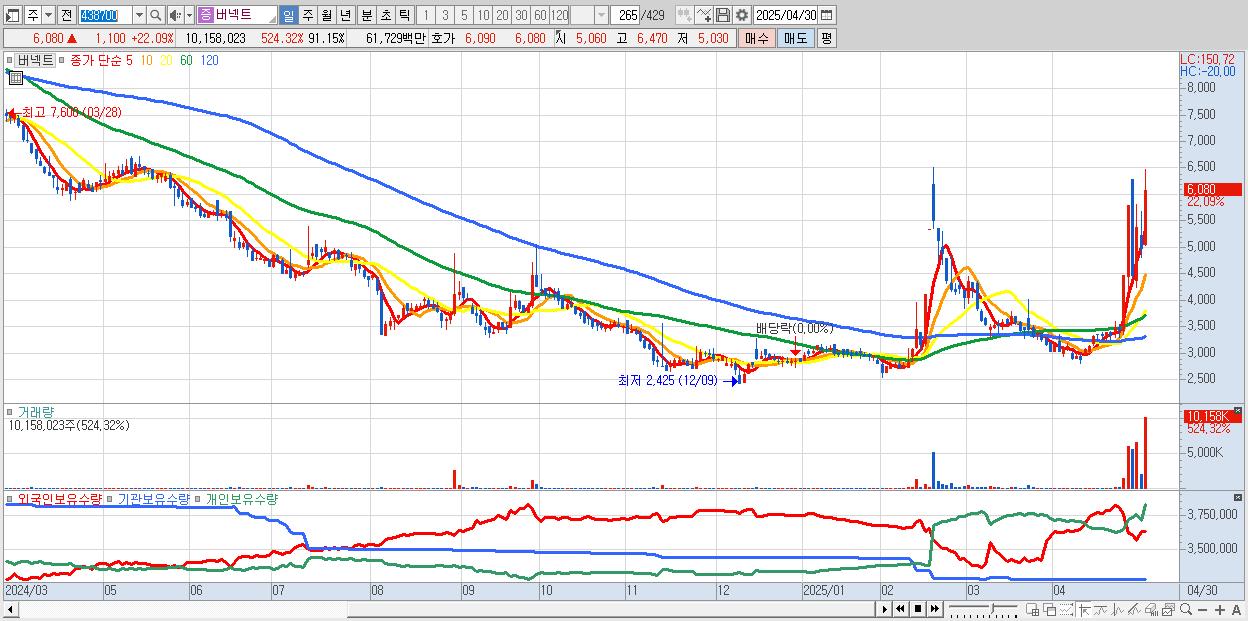Choose the 5 interval button
This screenshot has height=621, width=1248.
(x=464, y=15)
